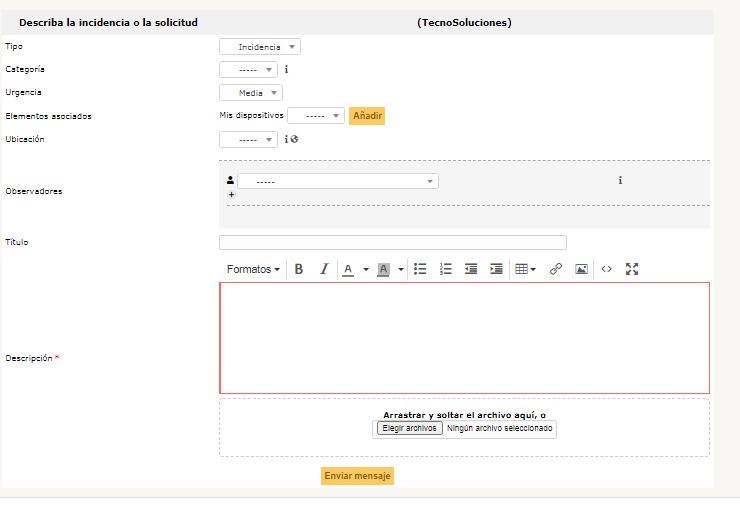
Task: Open the Formatos menu in the editor
Action: pyautogui.click(x=253, y=269)
